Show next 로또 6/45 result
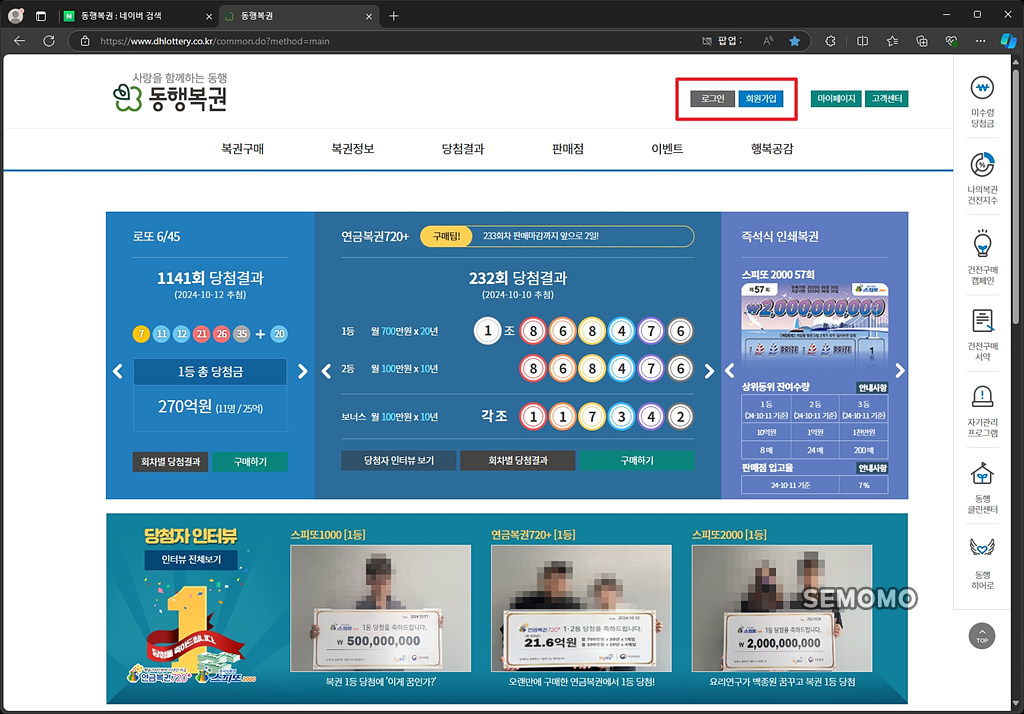 [302, 371]
